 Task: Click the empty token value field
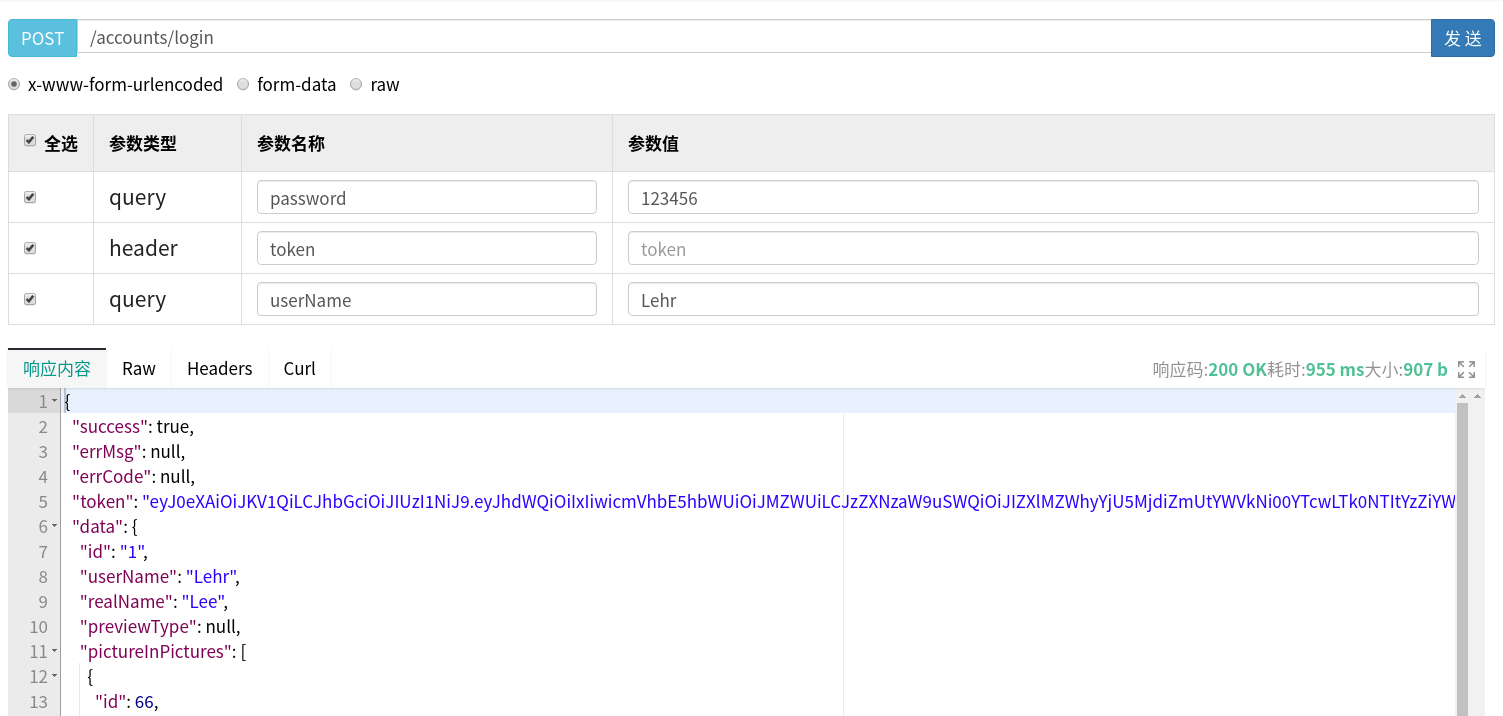1053,248
